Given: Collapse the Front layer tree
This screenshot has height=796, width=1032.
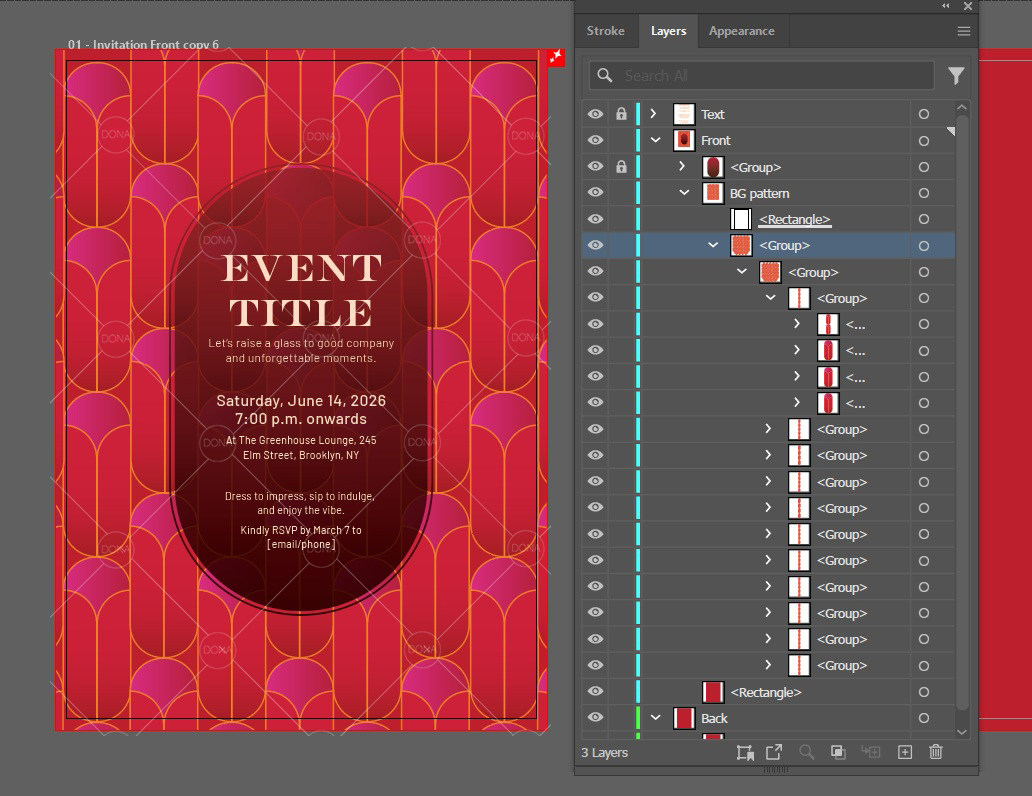Looking at the screenshot, I should [656, 140].
